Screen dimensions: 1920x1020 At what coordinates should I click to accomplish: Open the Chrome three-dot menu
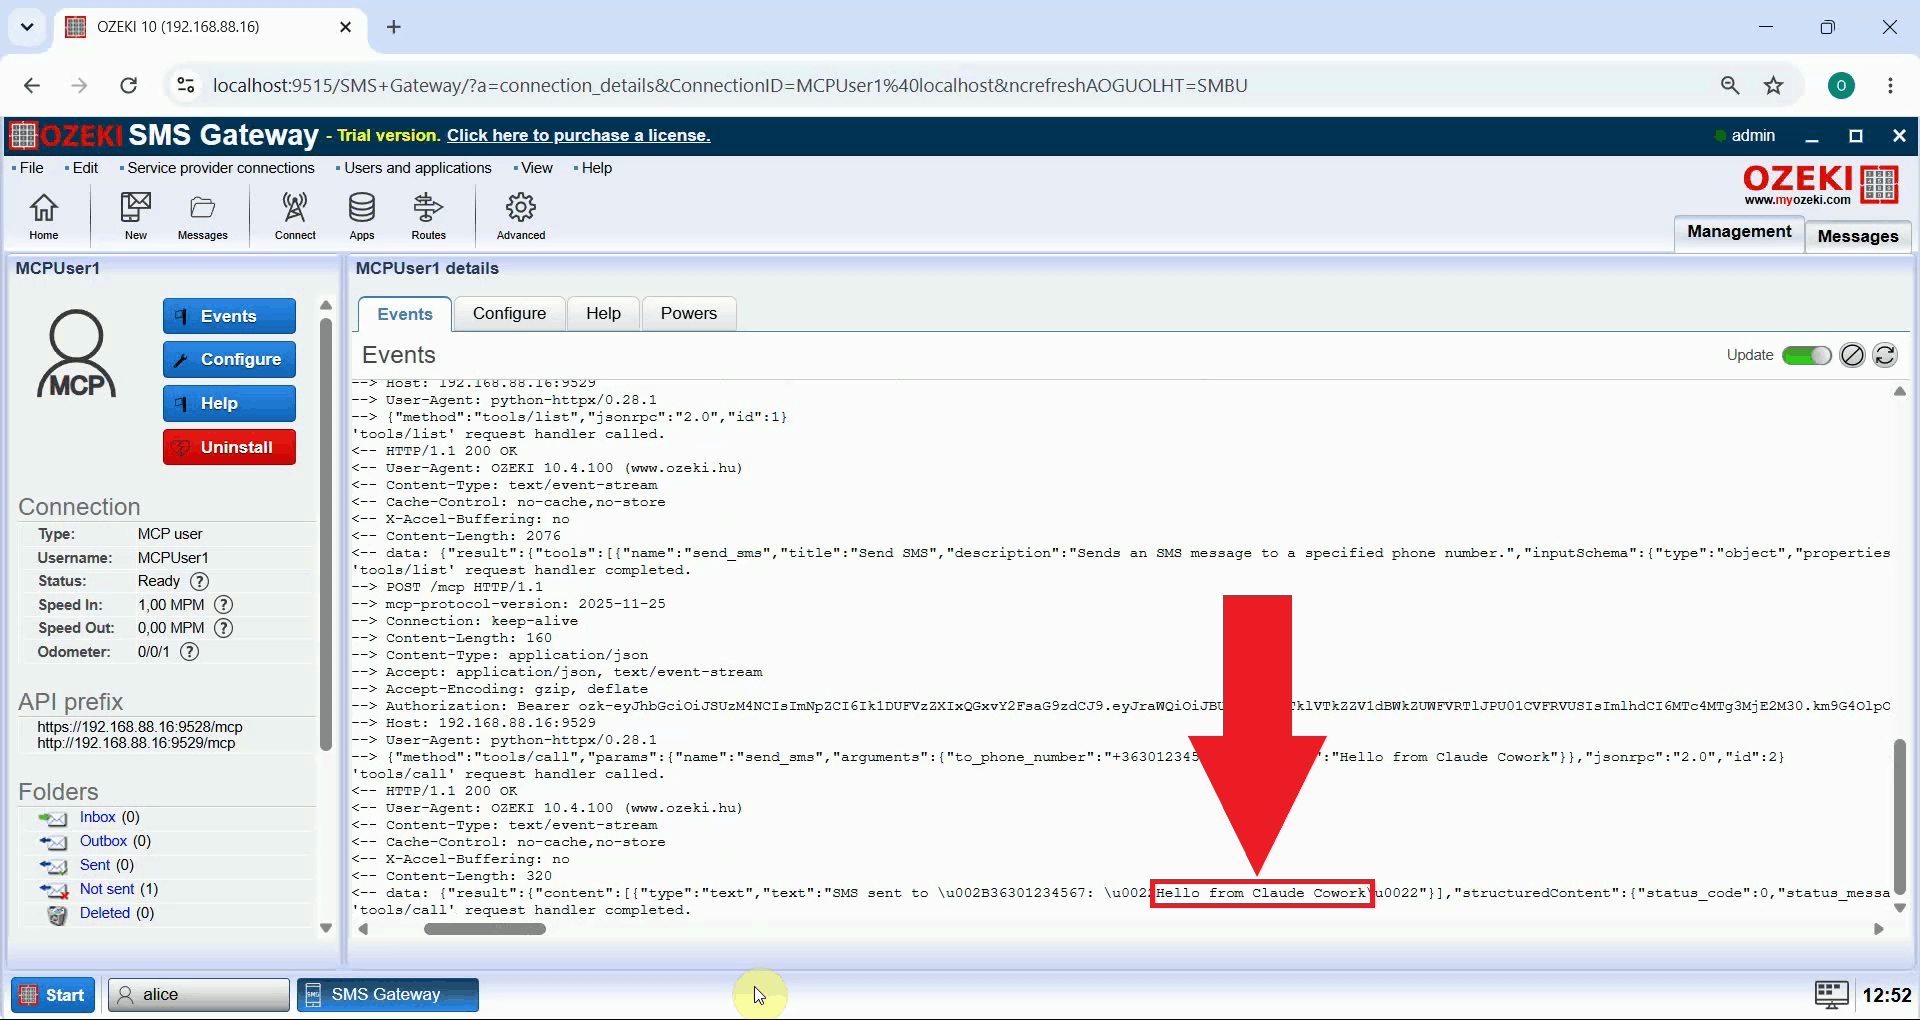pyautogui.click(x=1890, y=85)
